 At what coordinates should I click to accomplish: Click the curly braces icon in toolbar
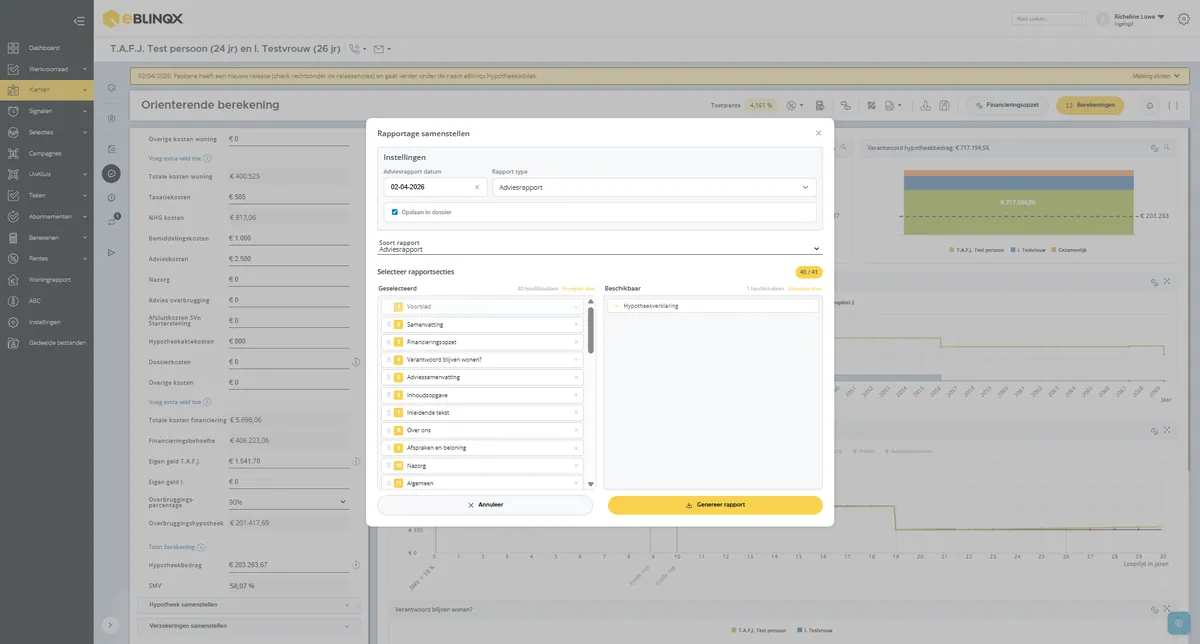click(x=1173, y=105)
